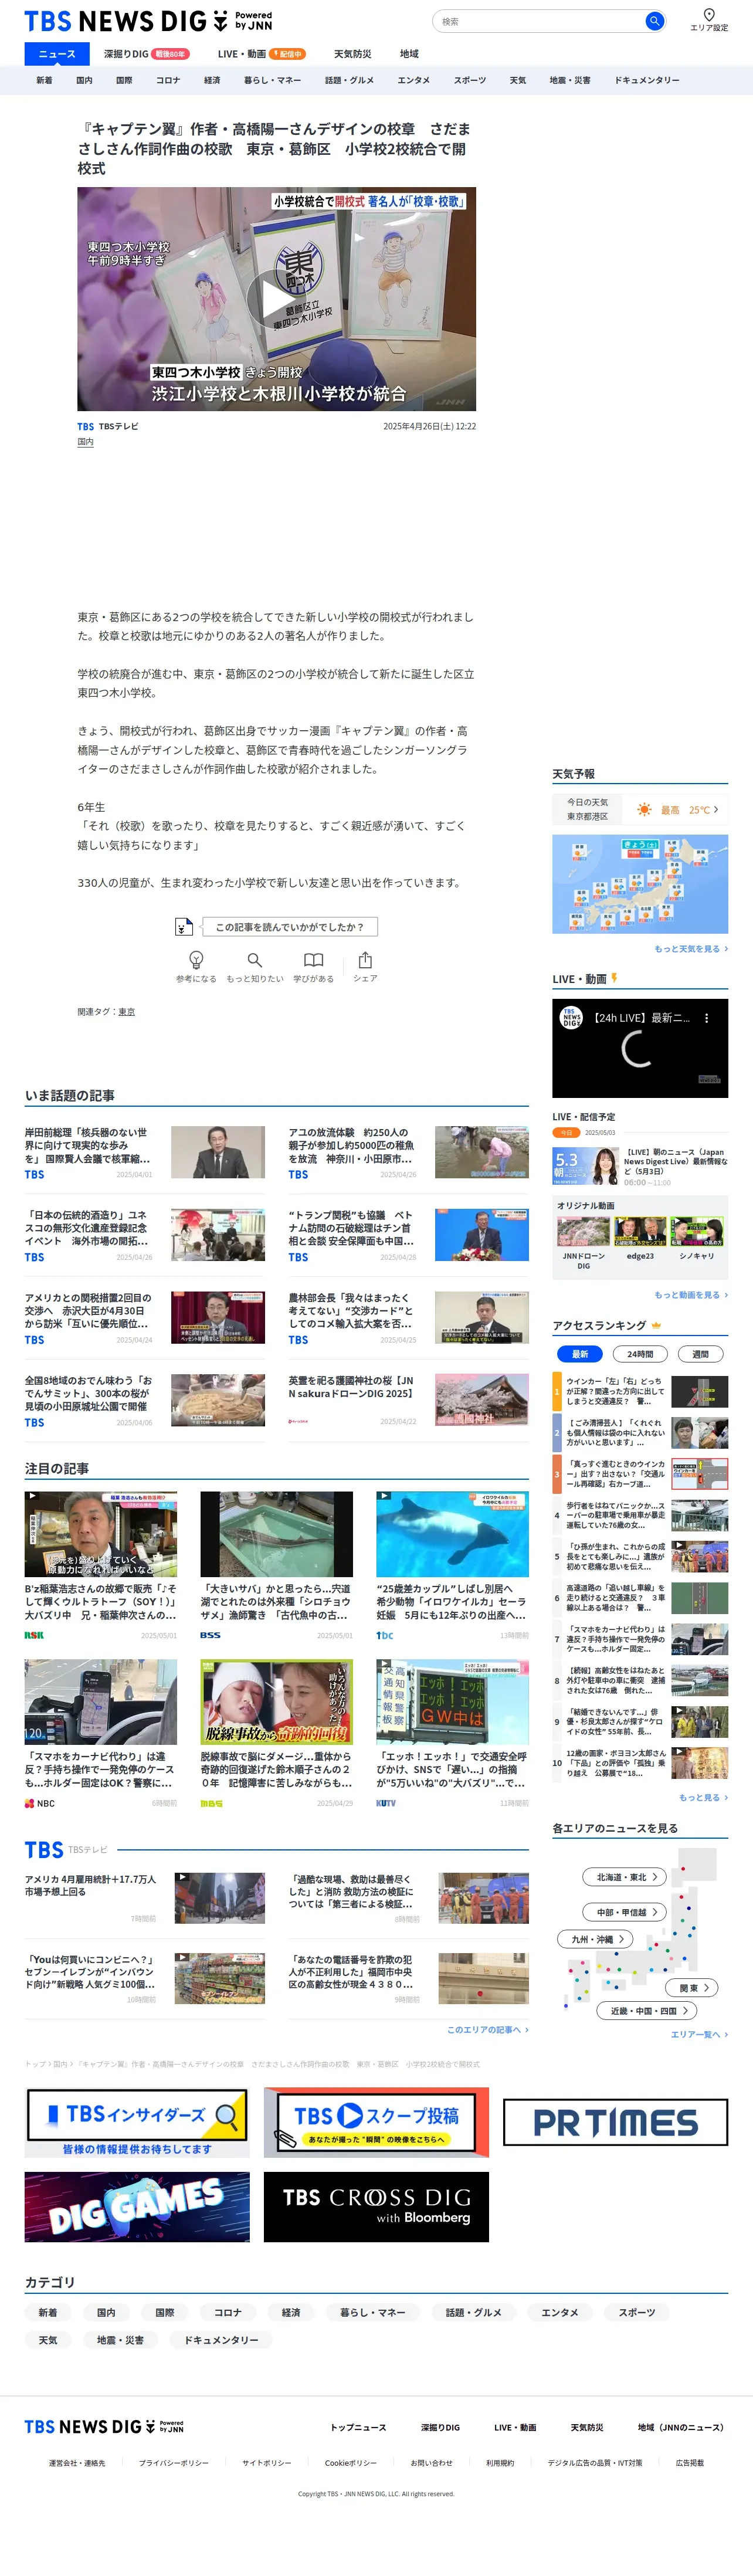Click 暮らし・マネー category pill at bottom

[x=372, y=2312]
